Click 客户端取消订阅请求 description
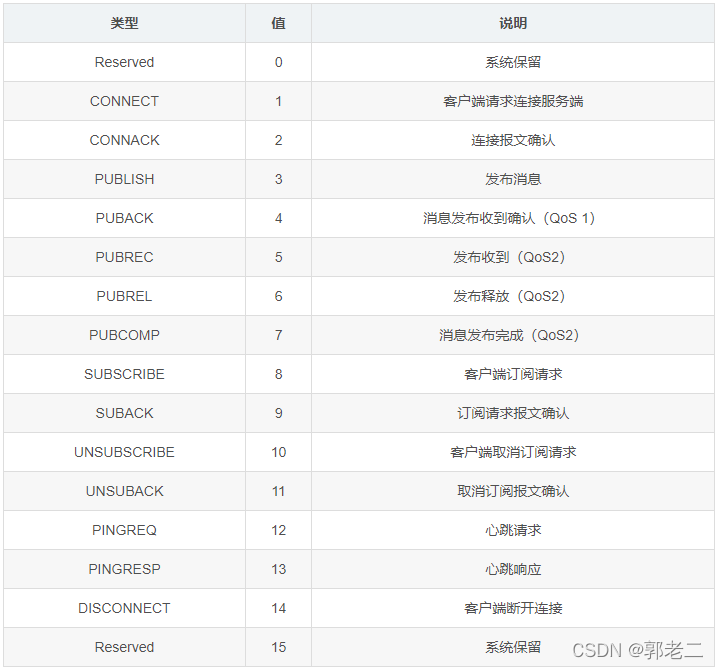This screenshot has width=718, height=669. 513,452
